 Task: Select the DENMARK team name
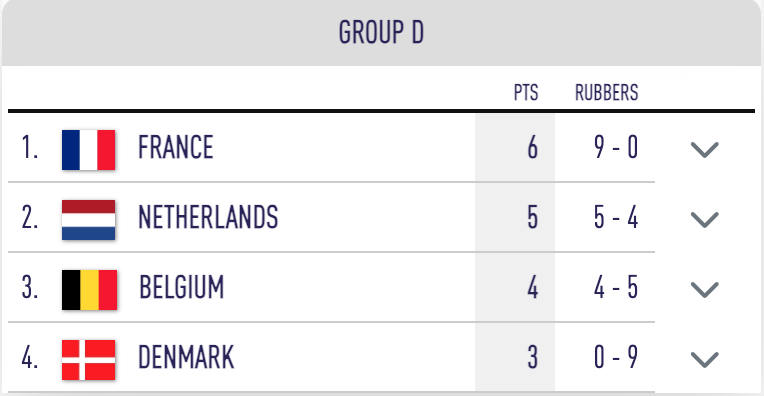point(186,358)
